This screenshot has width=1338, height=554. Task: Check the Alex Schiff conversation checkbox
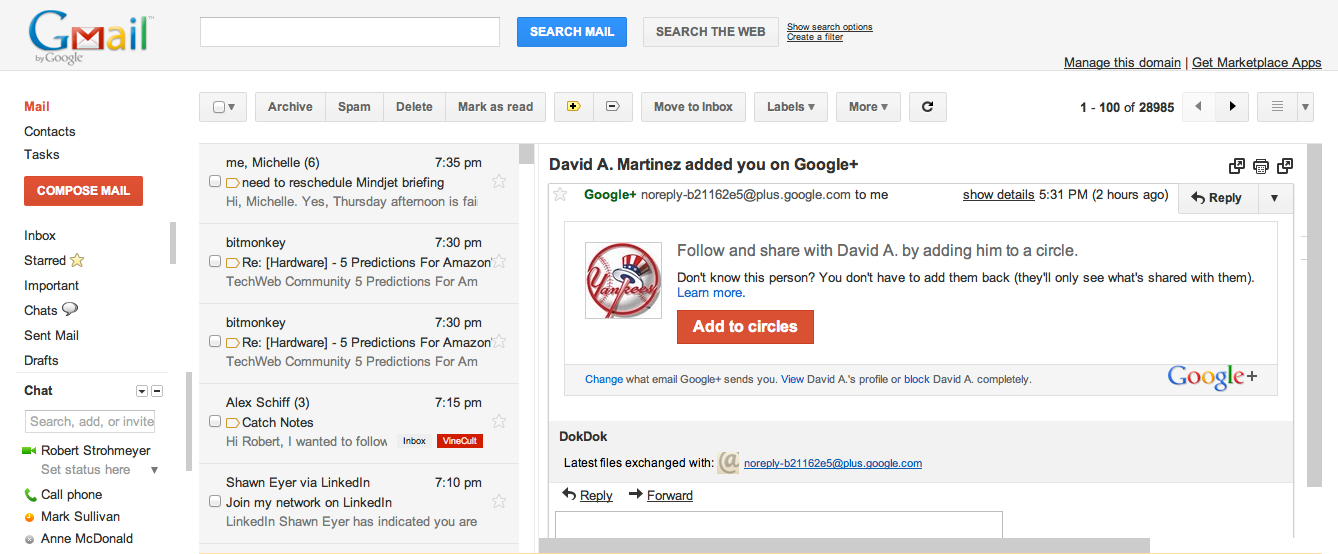click(x=214, y=422)
